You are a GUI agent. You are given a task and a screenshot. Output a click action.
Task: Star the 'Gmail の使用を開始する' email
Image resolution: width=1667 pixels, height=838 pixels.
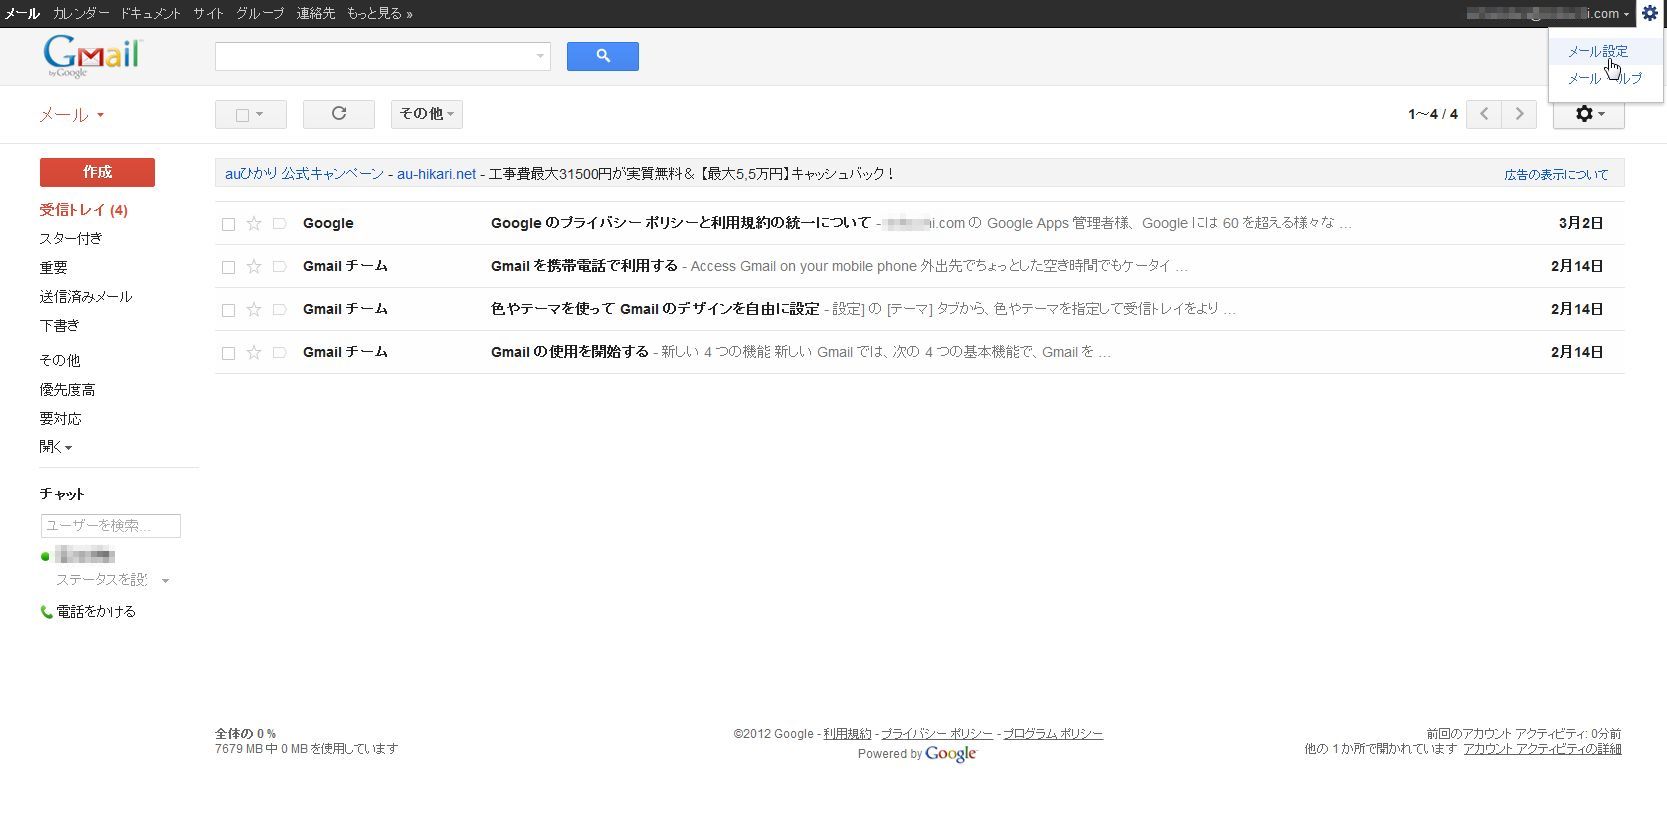click(x=254, y=353)
